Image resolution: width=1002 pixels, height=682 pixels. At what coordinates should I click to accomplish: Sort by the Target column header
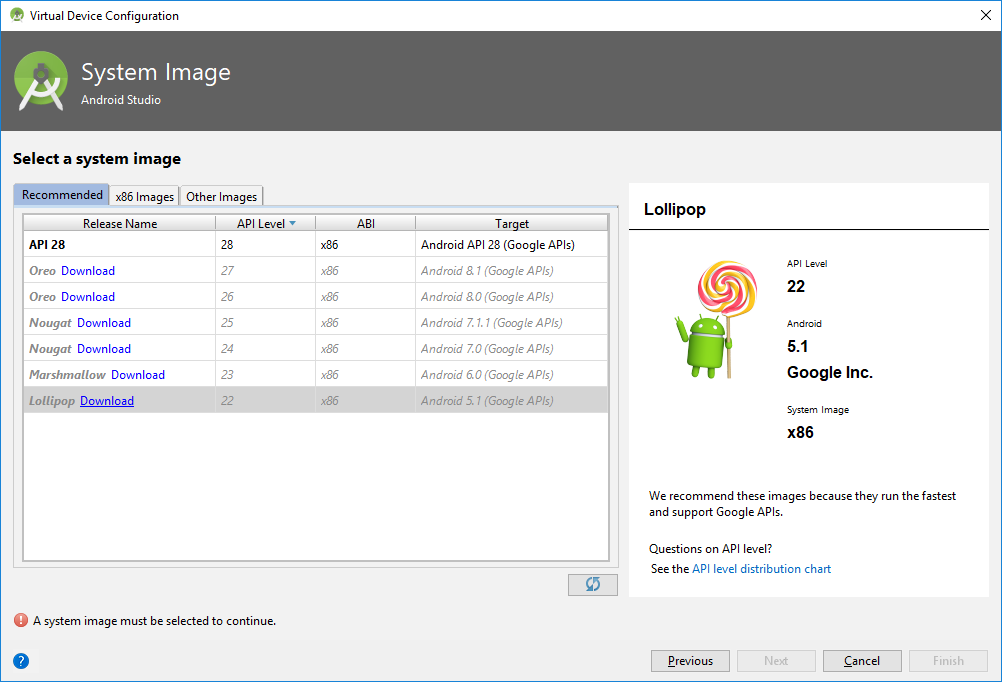[x=512, y=223]
